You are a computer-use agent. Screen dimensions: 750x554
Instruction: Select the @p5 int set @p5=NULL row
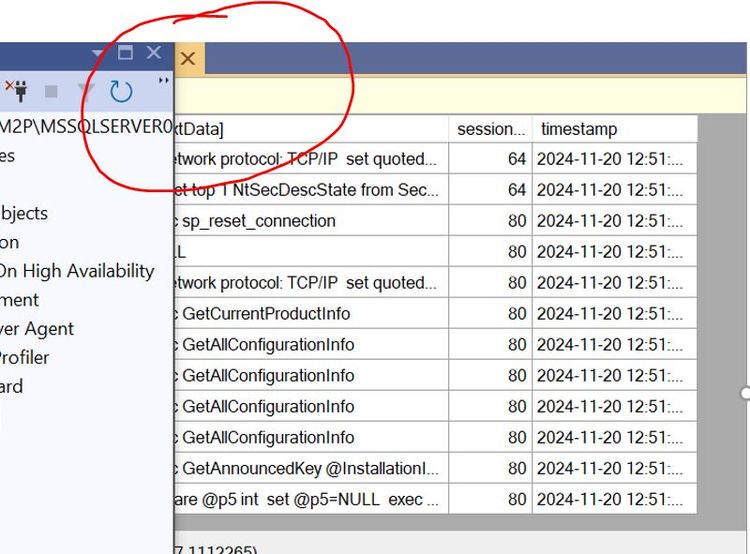(435, 499)
